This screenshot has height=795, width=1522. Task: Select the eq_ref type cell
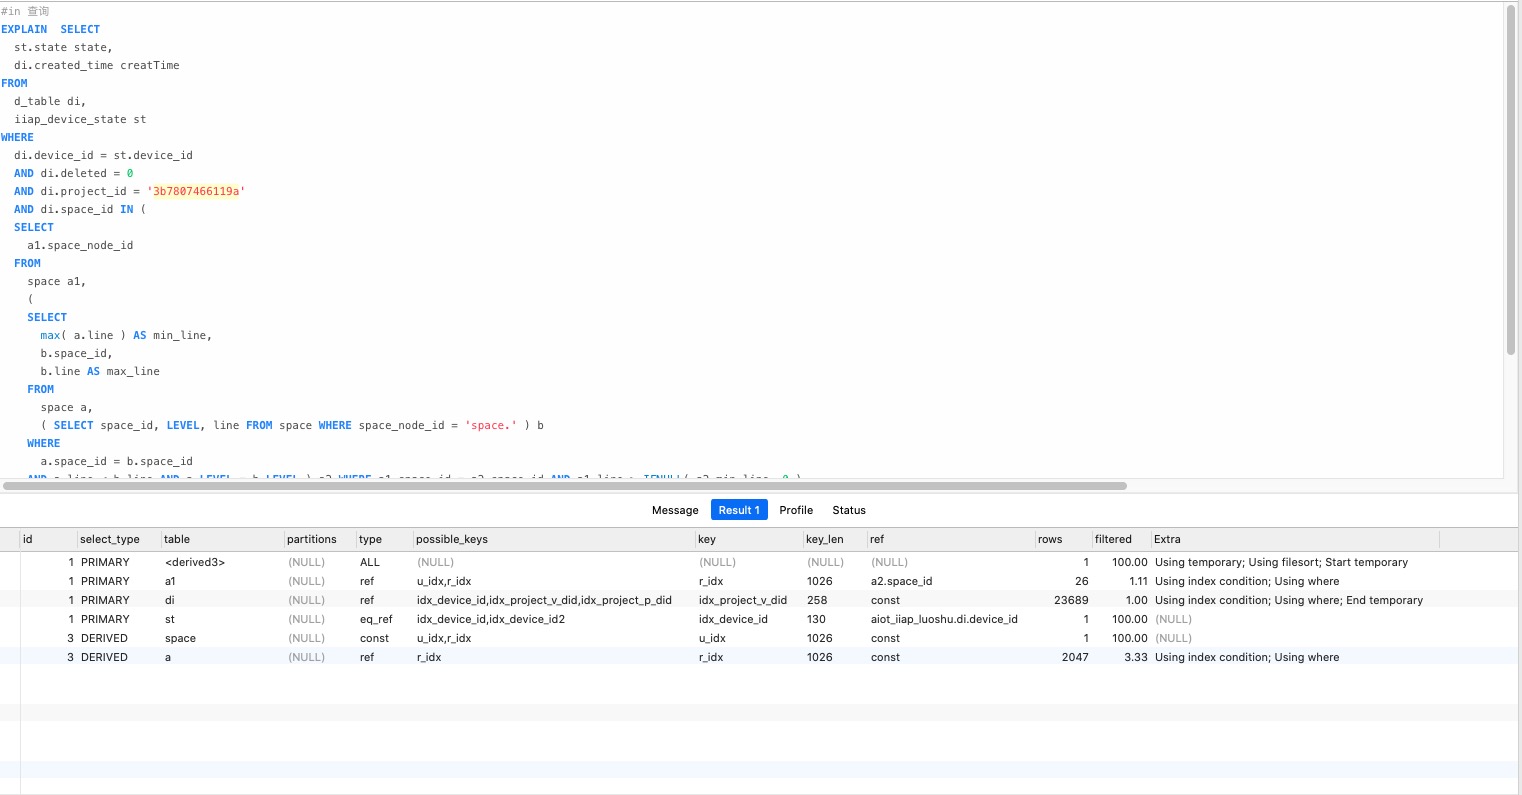[x=376, y=619]
